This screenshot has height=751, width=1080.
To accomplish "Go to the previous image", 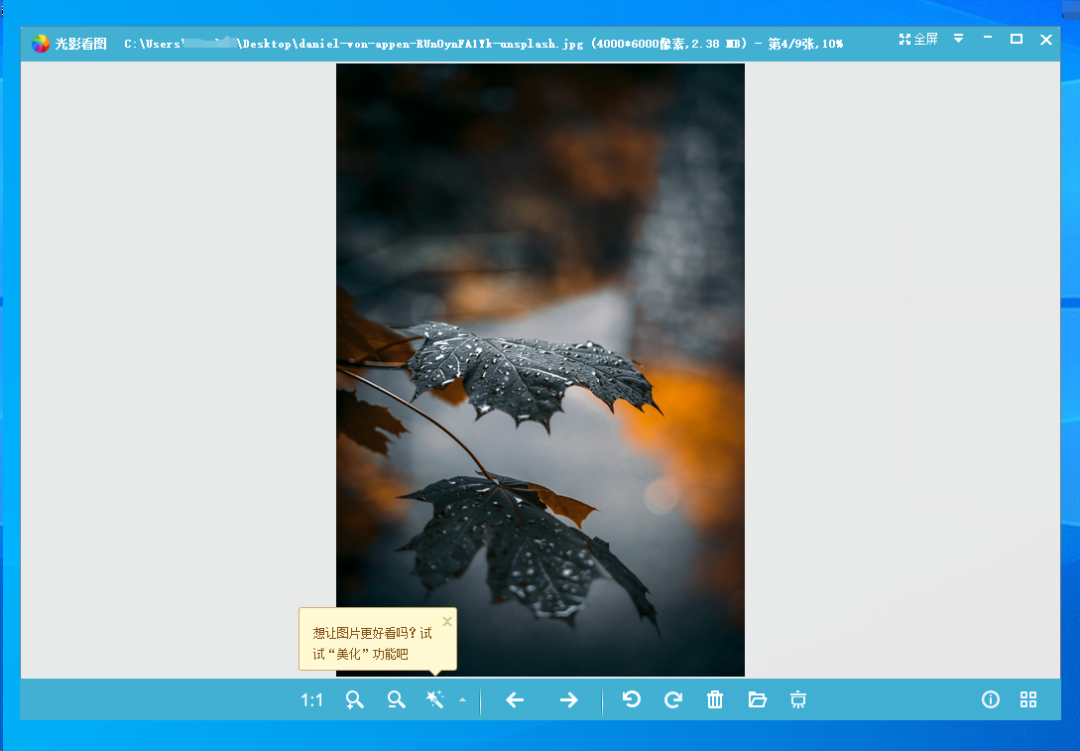I will coord(515,701).
